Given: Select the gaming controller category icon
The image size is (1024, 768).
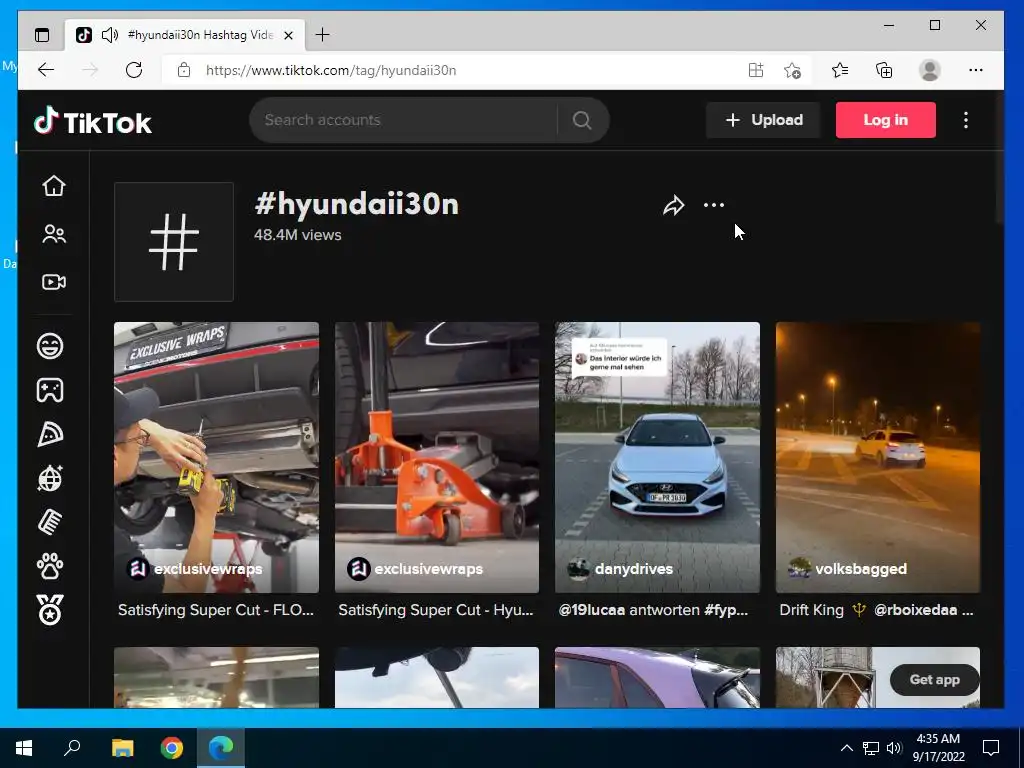Looking at the screenshot, I should [50, 390].
